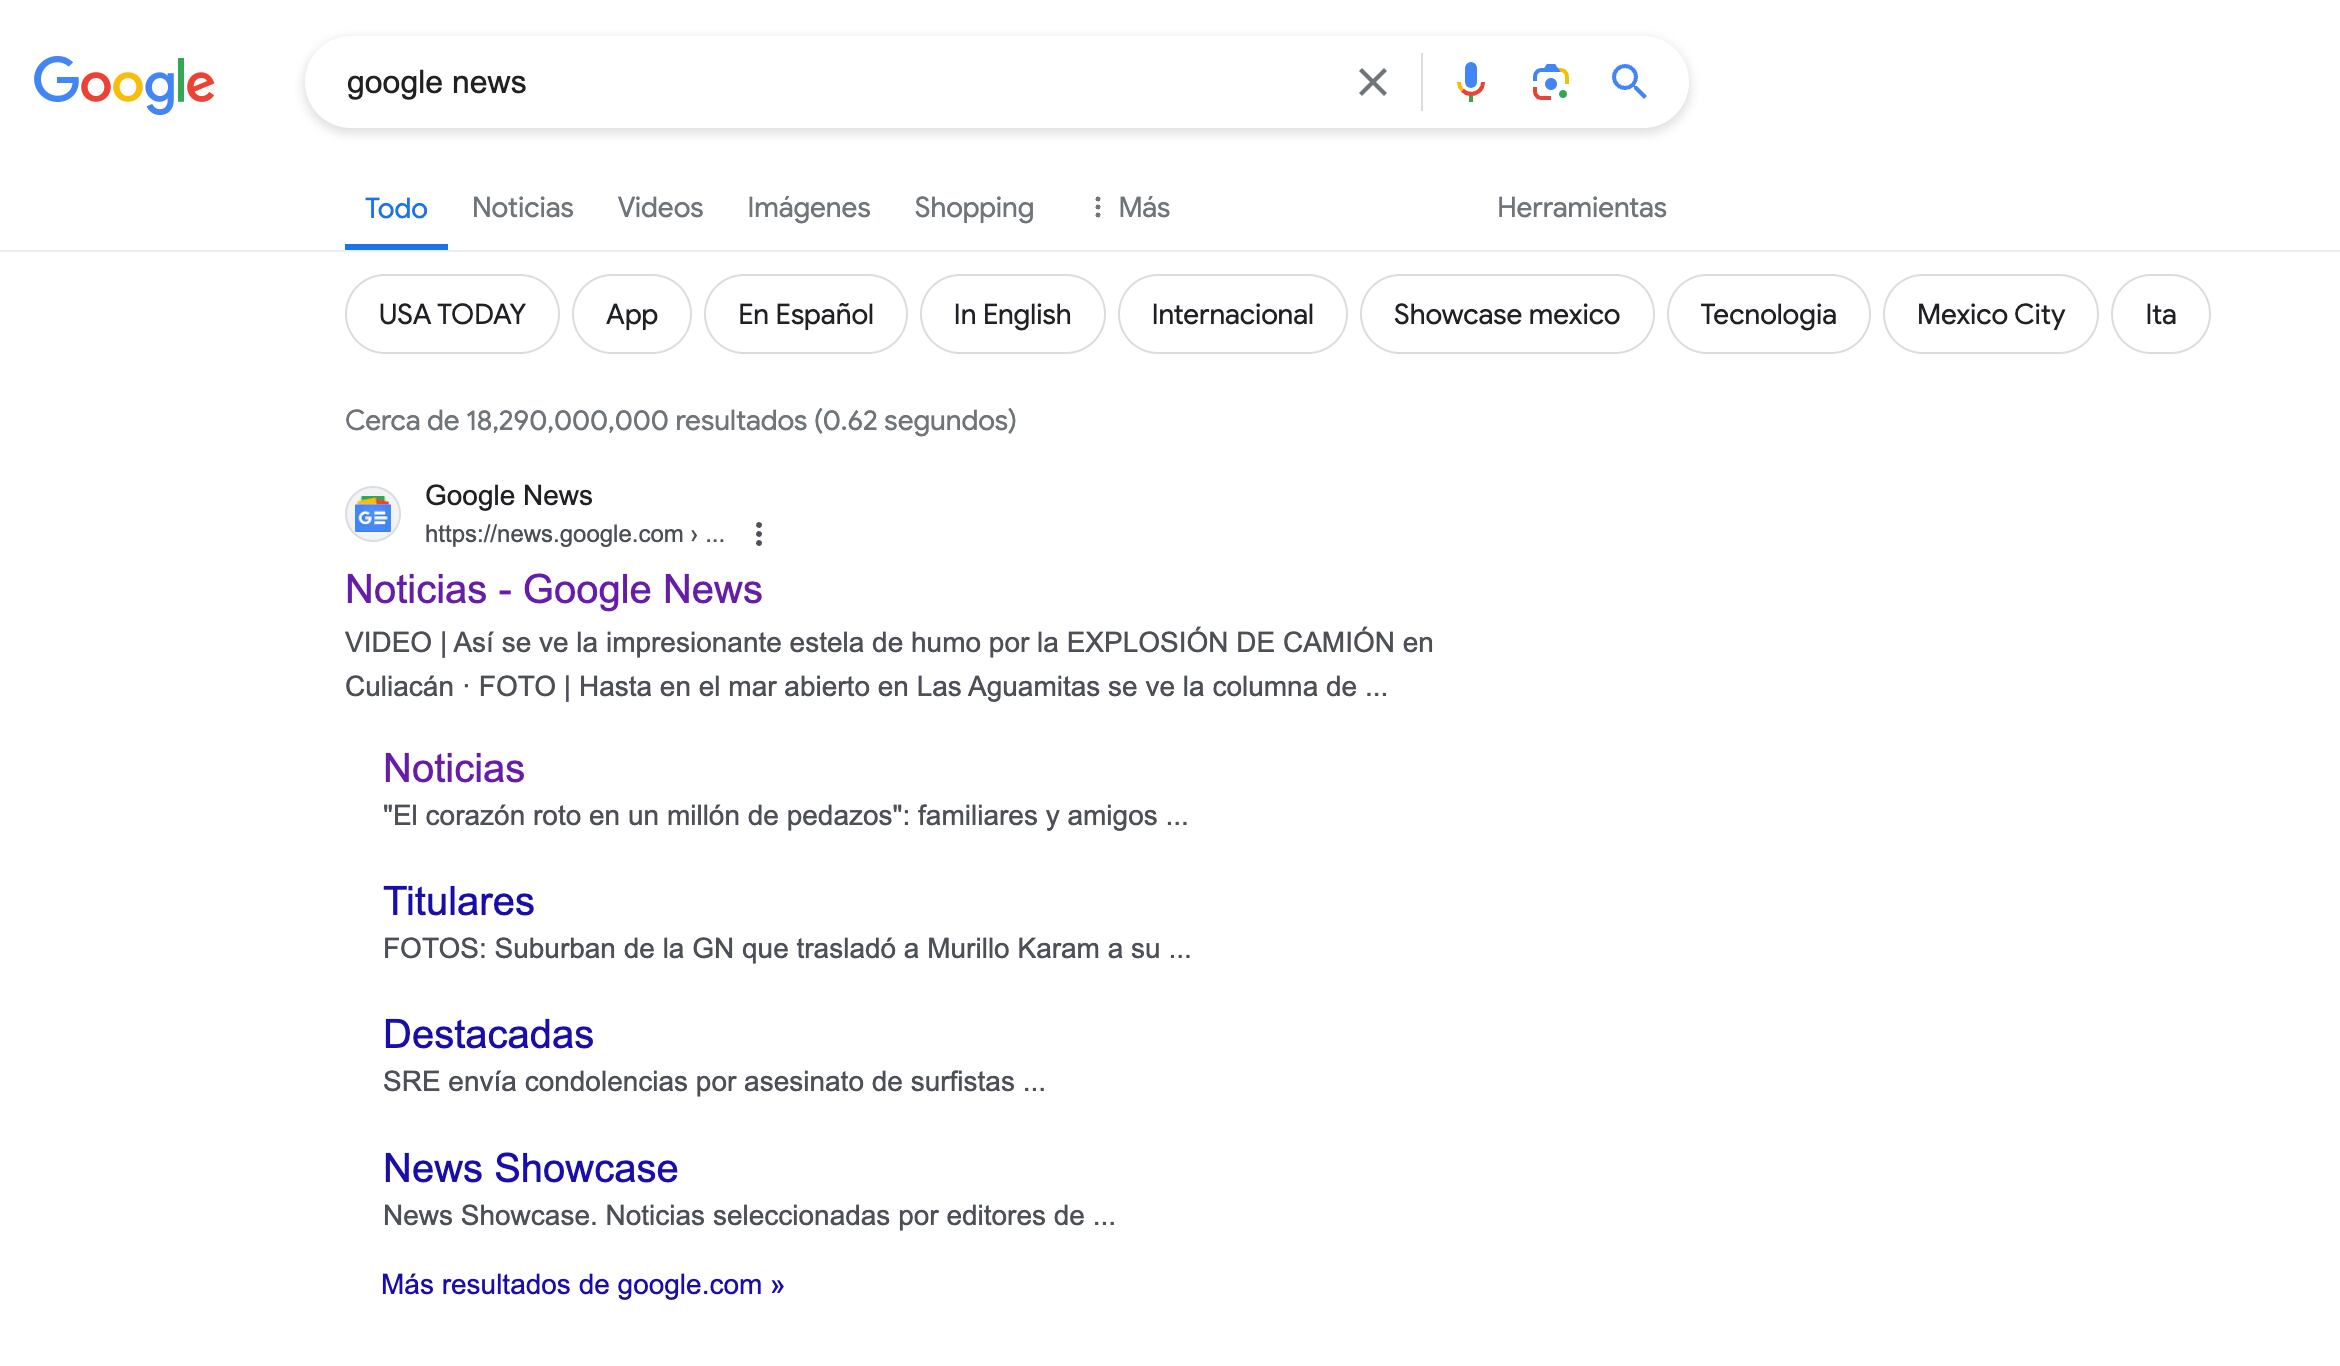Click the Google logo
Image resolution: width=2340 pixels, height=1366 pixels.
tap(124, 83)
